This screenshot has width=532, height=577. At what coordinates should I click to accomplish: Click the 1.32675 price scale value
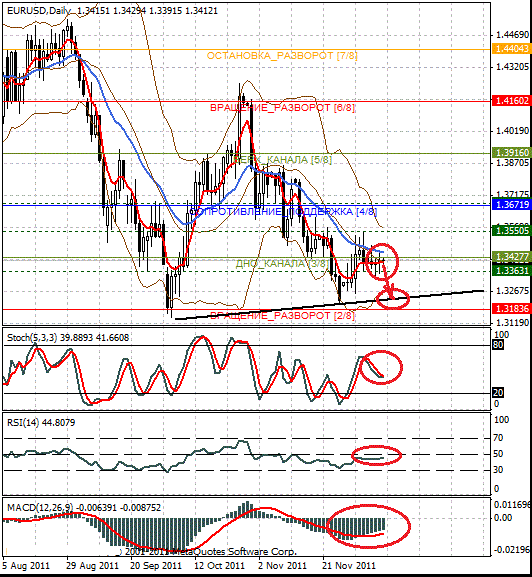pyautogui.click(x=513, y=291)
